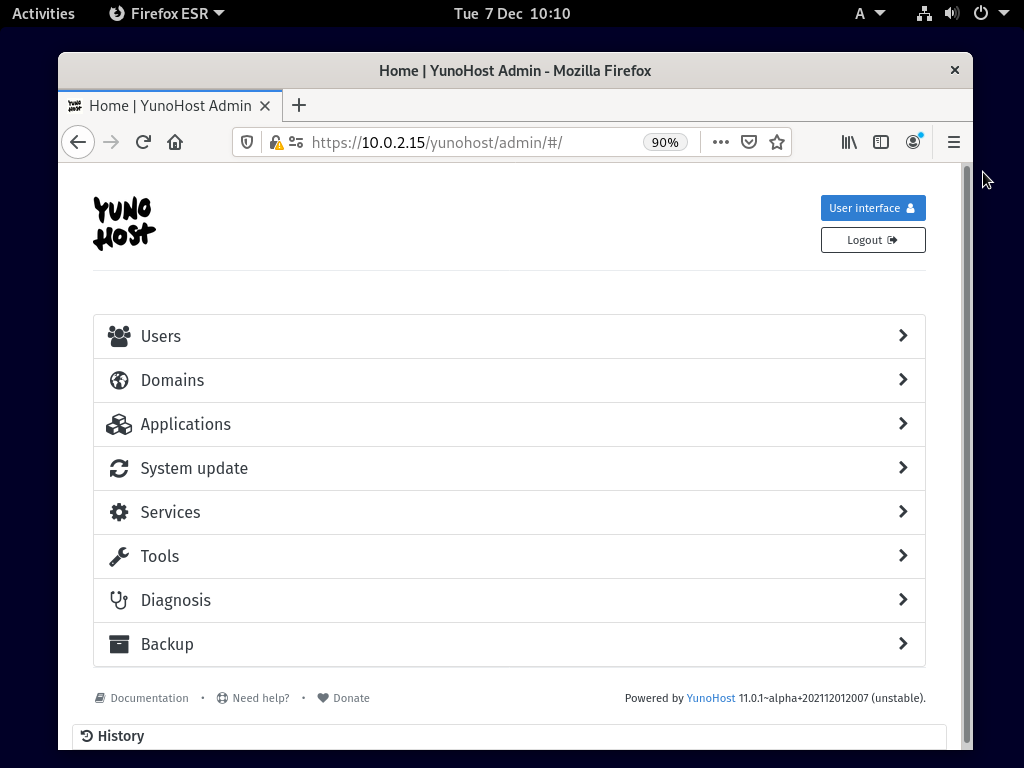1024x768 pixels.
Task: Open the Users section
Action: pos(509,336)
